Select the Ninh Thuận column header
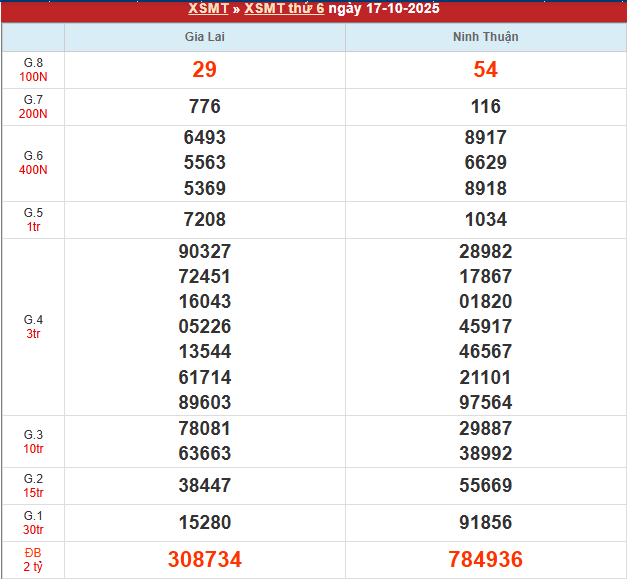This screenshot has height=579, width=627. [x=485, y=37]
